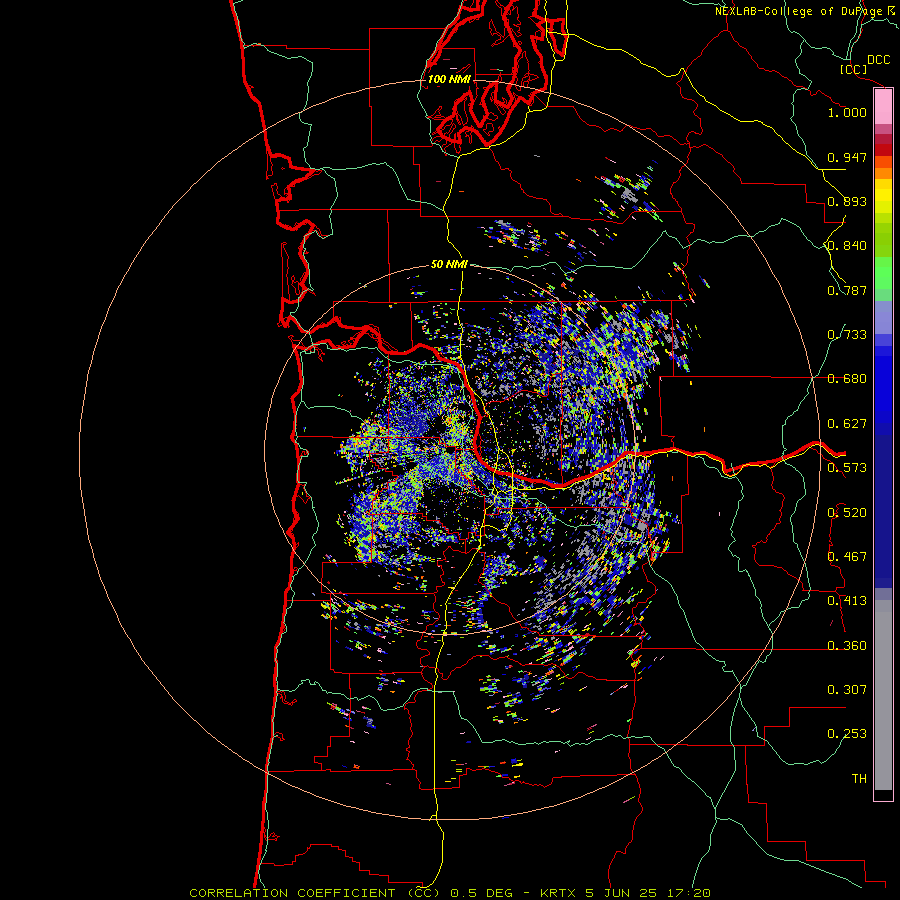Click the bright green segment of the color bar
The height and width of the screenshot is (900, 900).
[883, 273]
